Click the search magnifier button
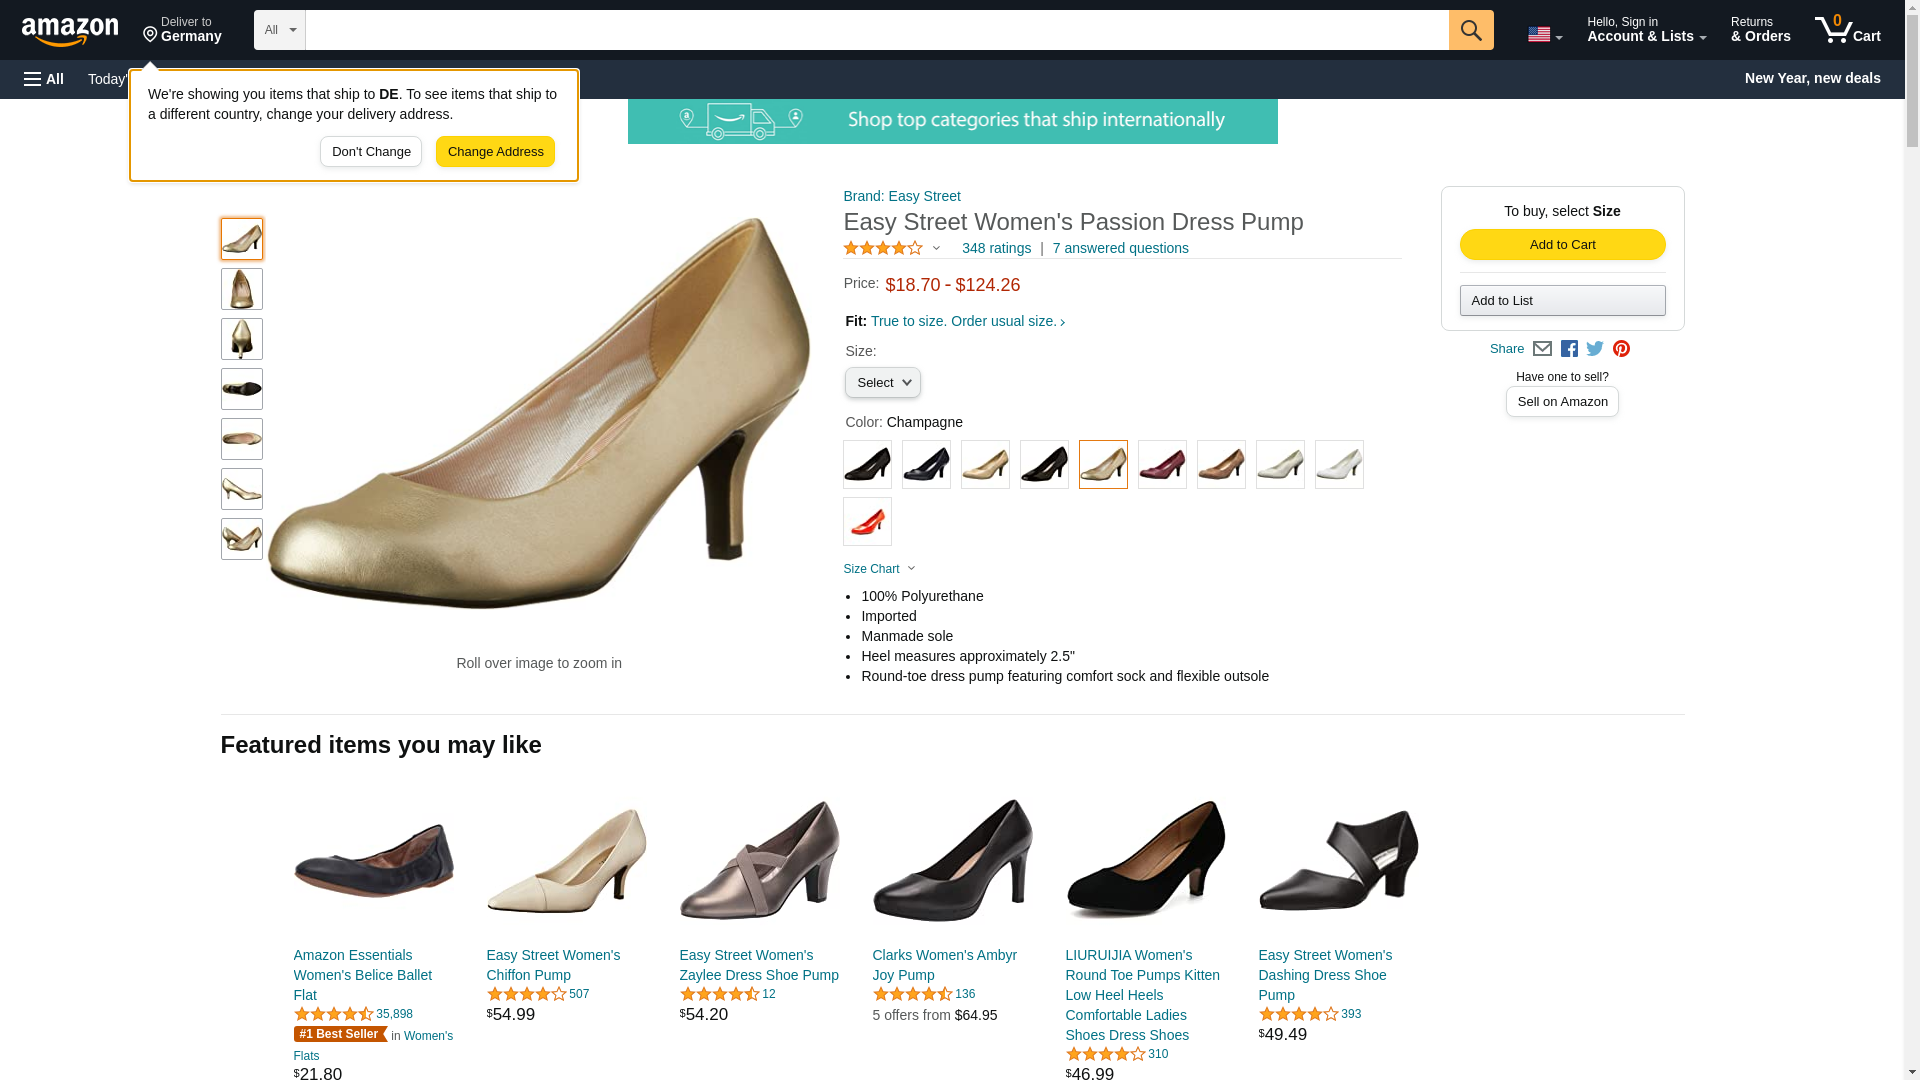 coord(1470,30)
